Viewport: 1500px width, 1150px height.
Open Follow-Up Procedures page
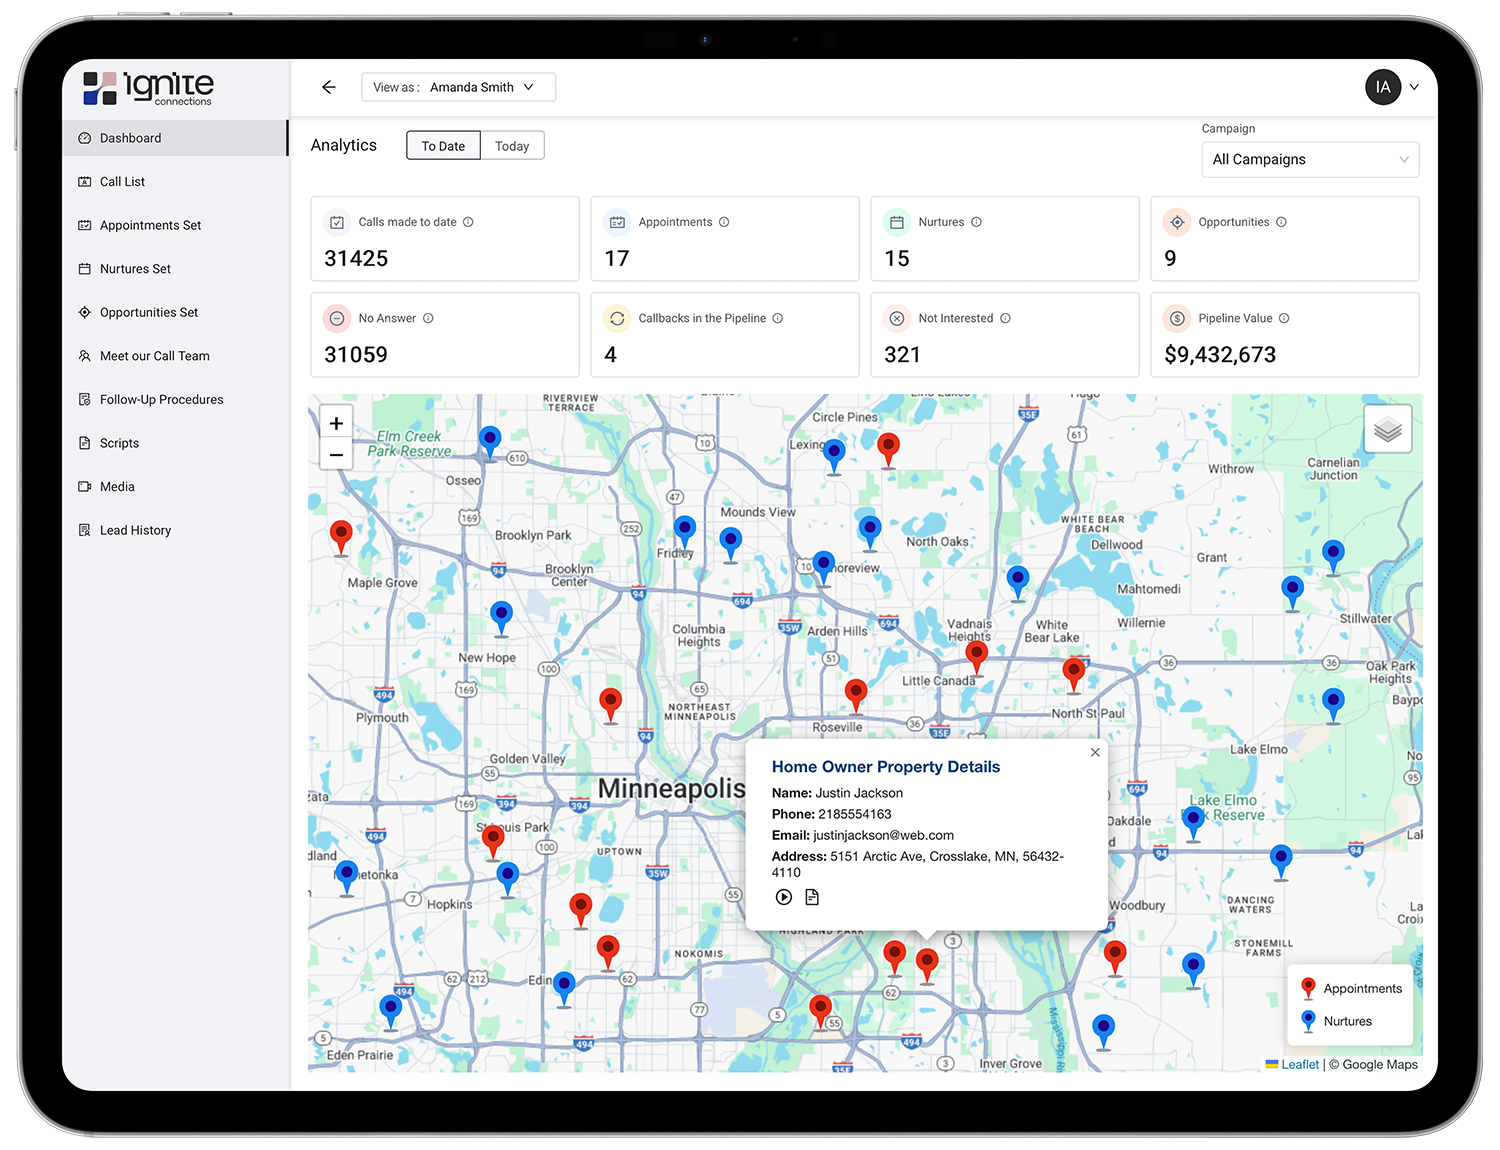click(175, 399)
